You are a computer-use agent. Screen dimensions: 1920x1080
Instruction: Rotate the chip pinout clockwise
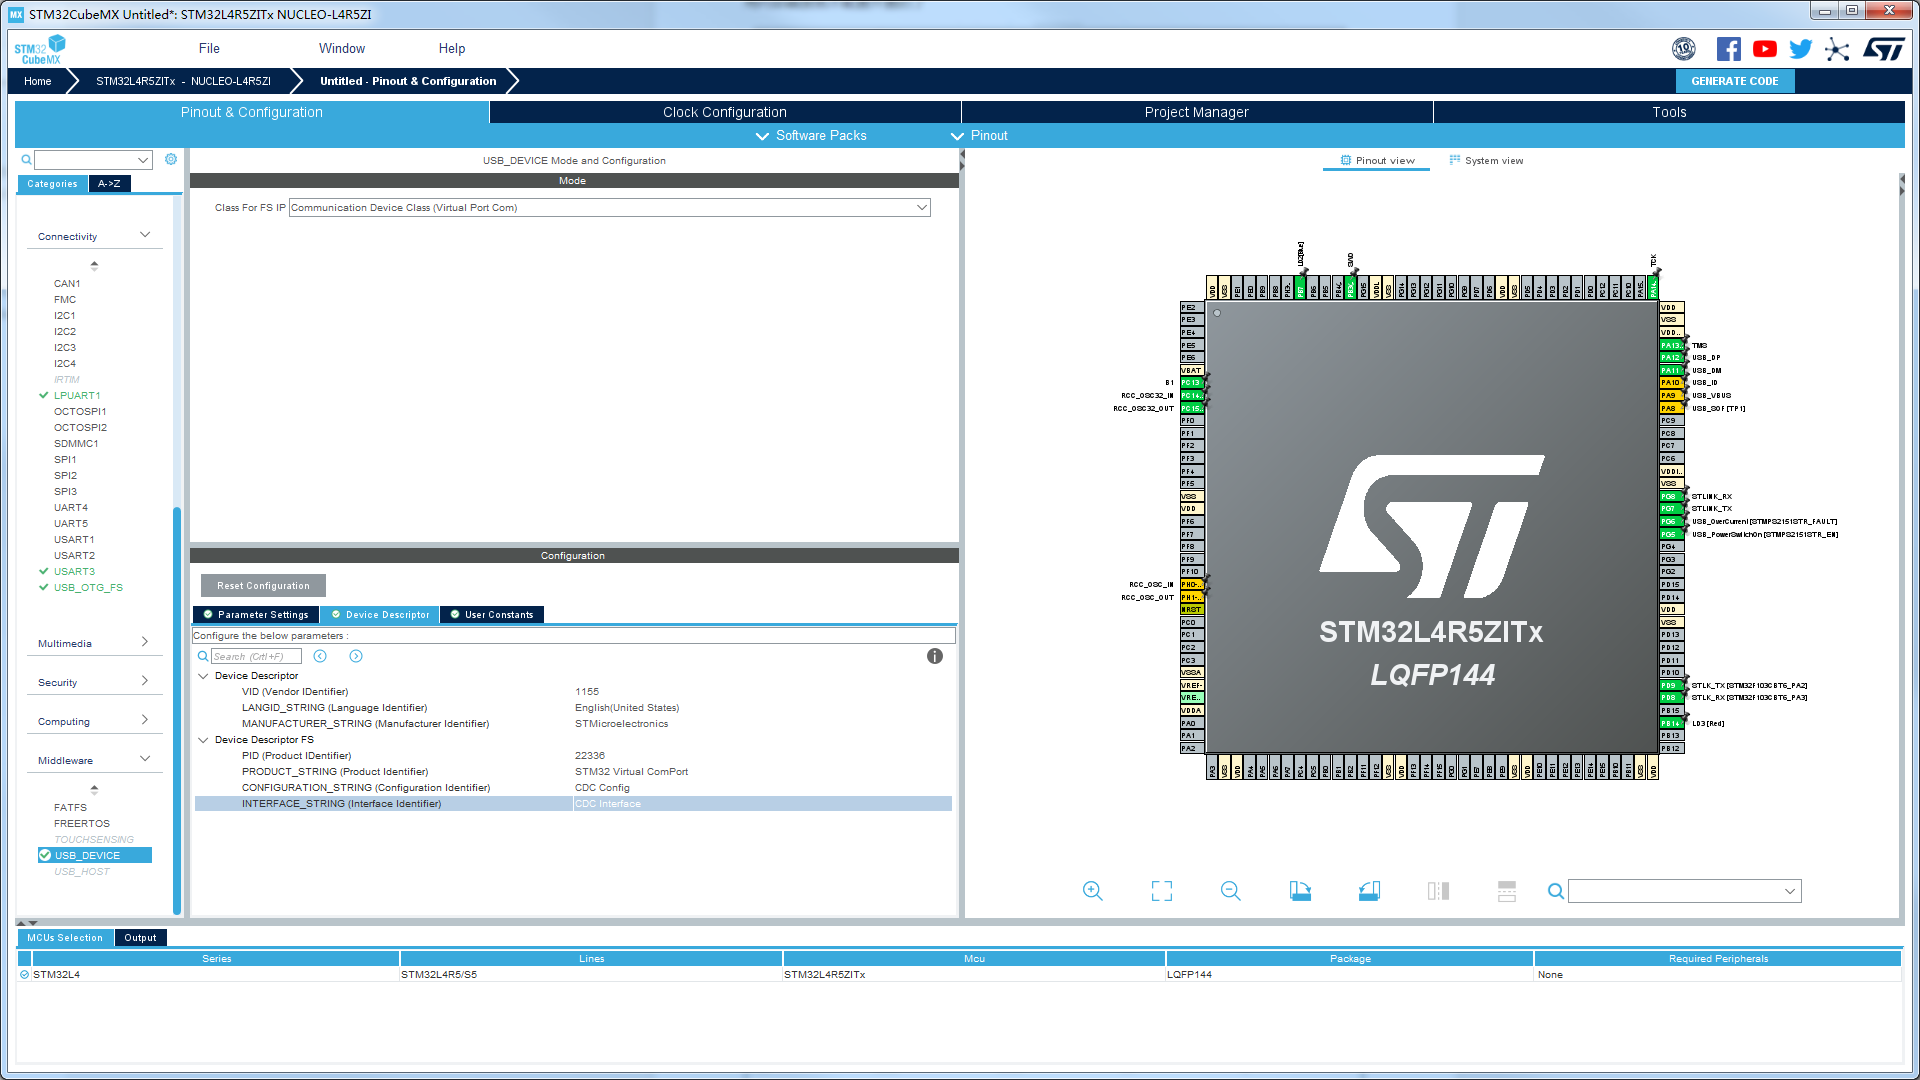click(x=1299, y=890)
